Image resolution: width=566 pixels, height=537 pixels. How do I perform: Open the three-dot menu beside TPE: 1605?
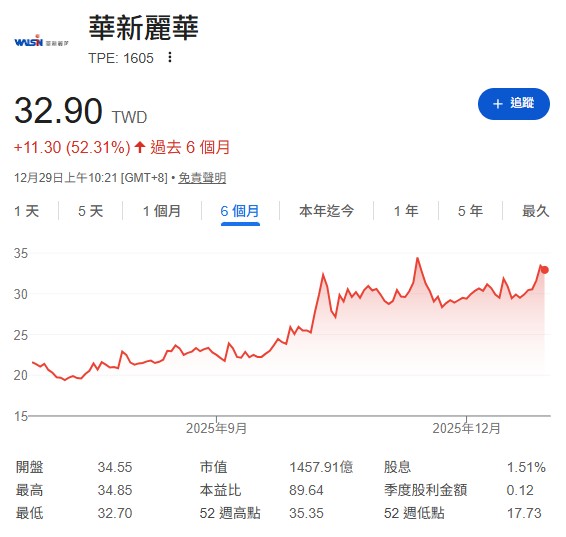(x=170, y=57)
